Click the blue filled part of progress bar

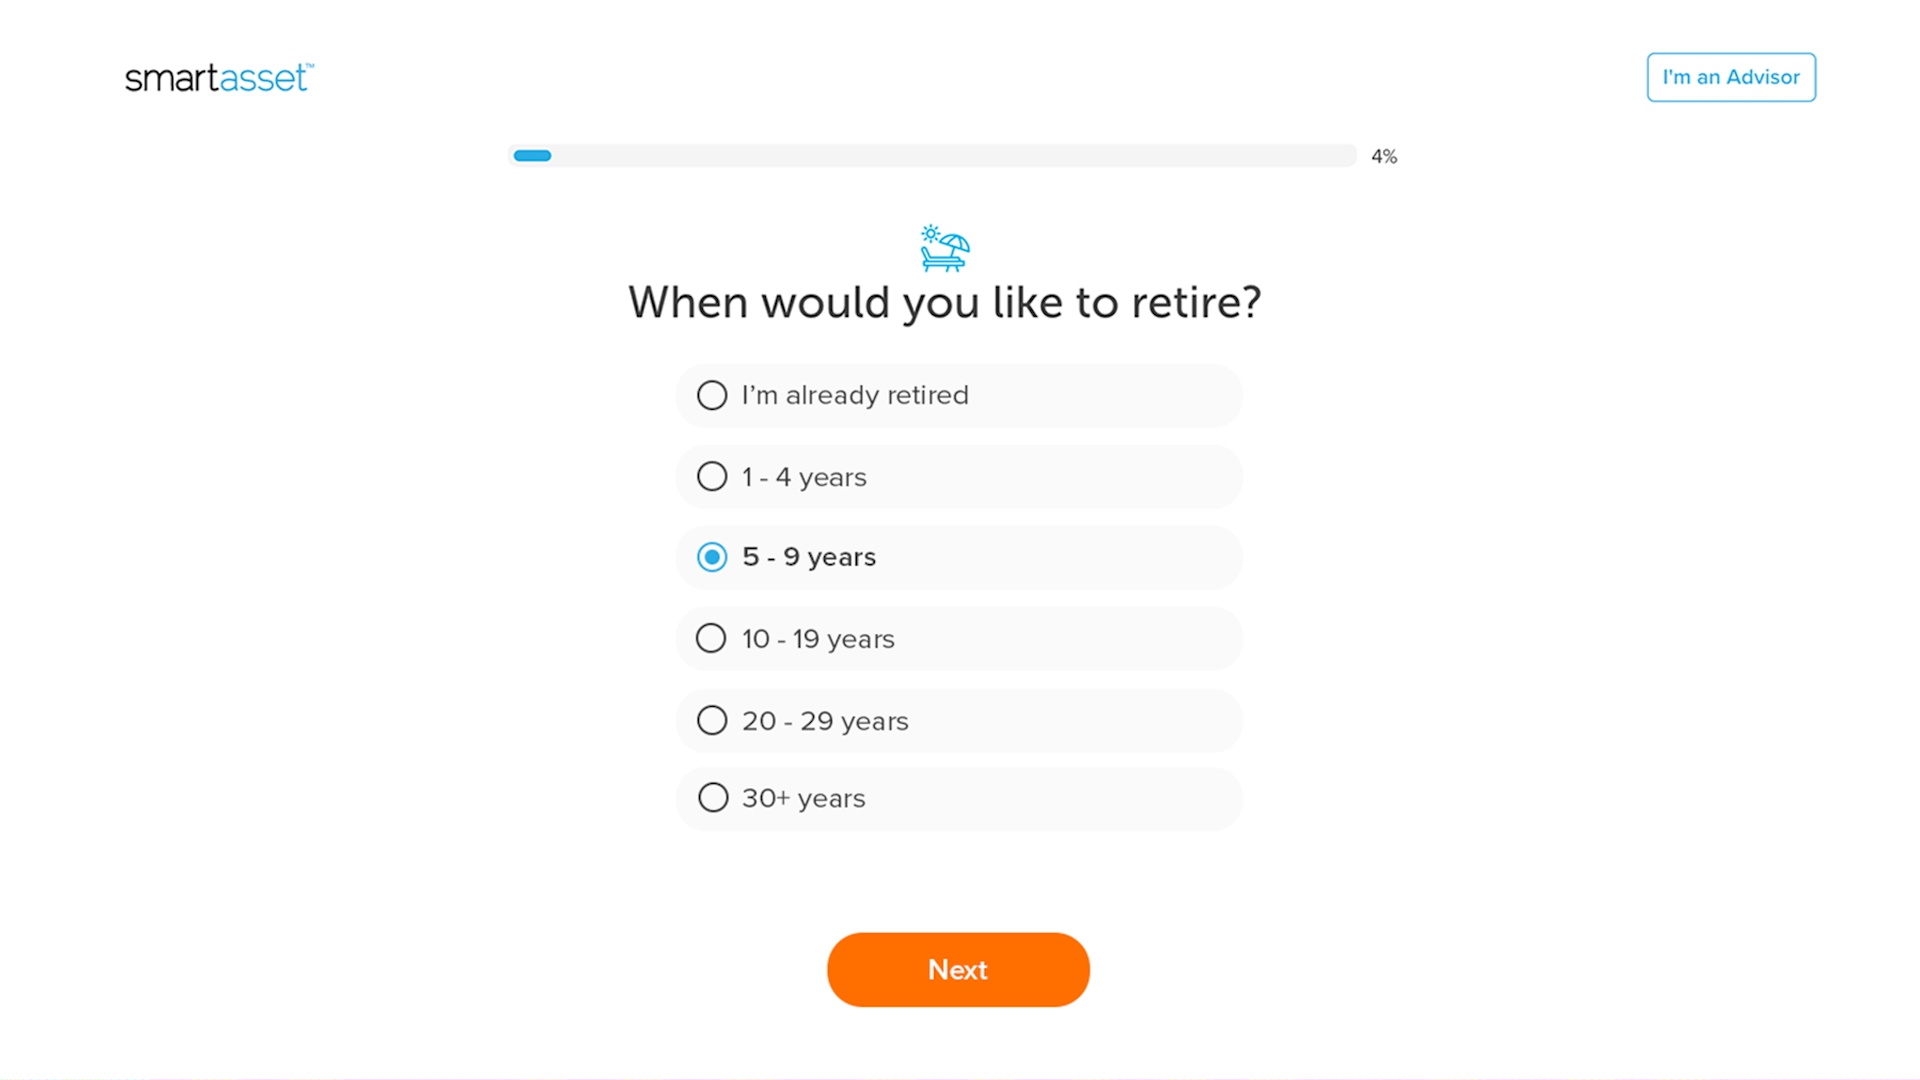point(532,156)
